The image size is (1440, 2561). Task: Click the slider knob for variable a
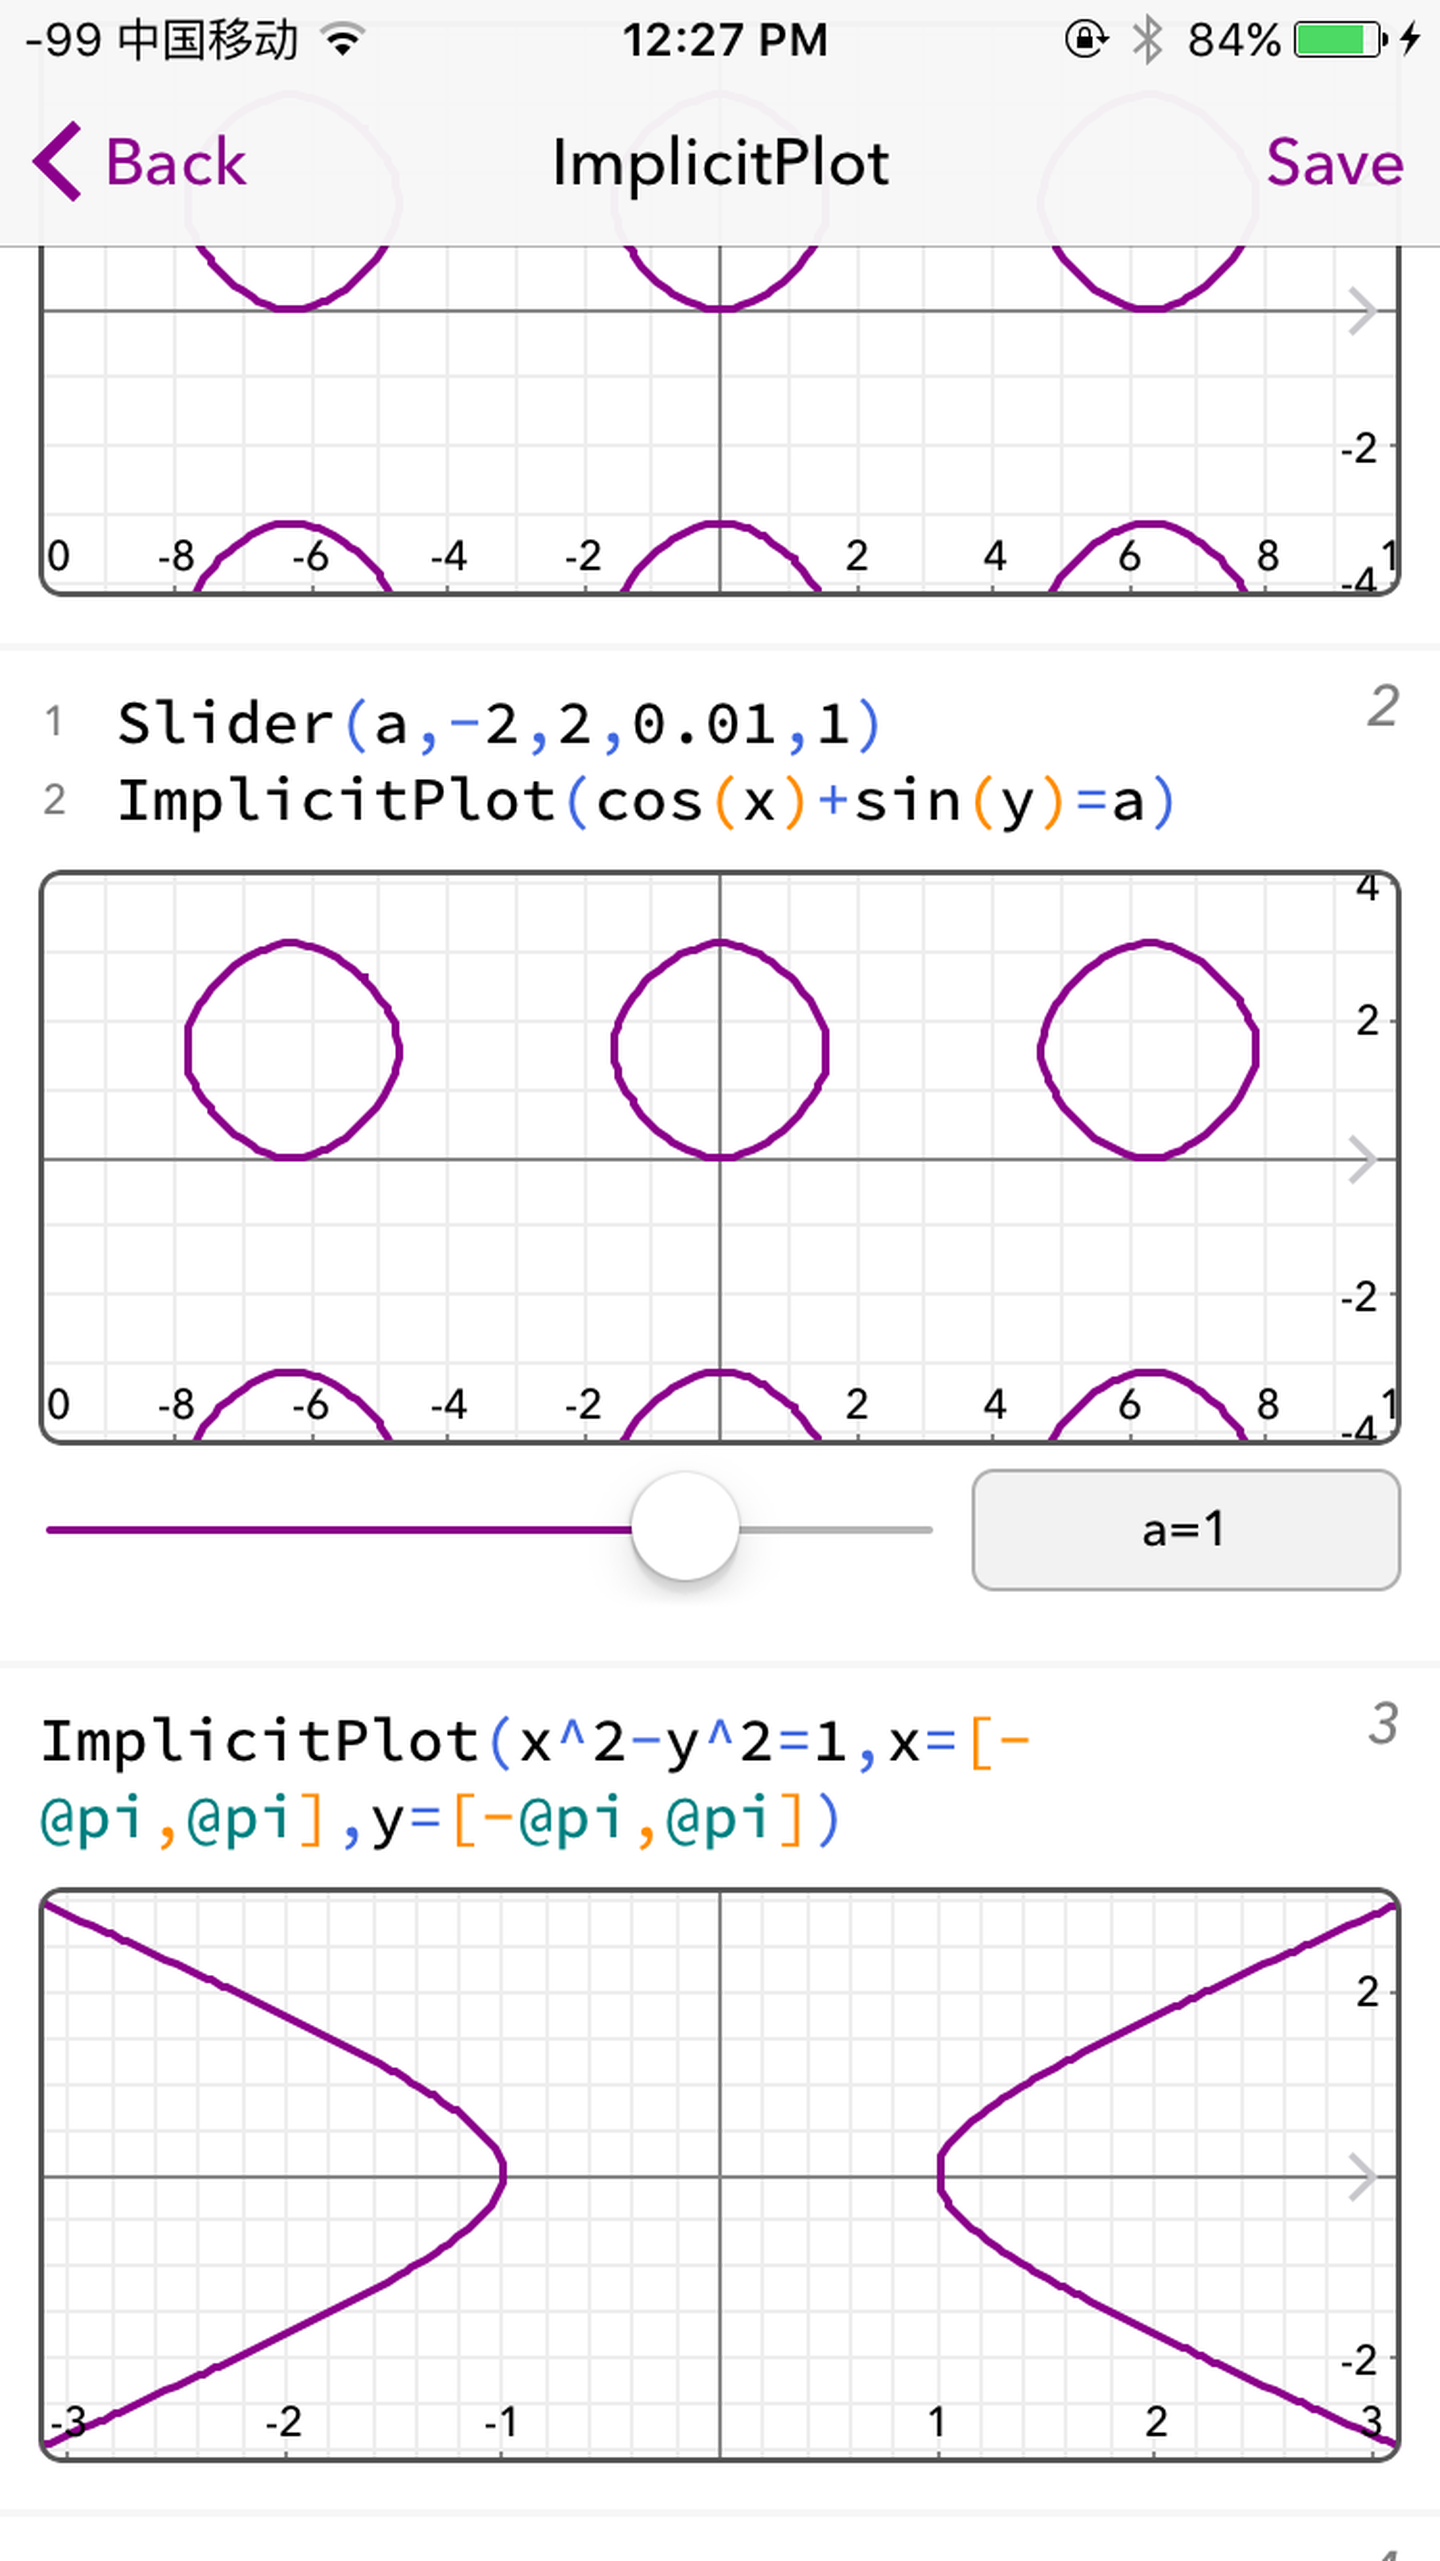[685, 1527]
